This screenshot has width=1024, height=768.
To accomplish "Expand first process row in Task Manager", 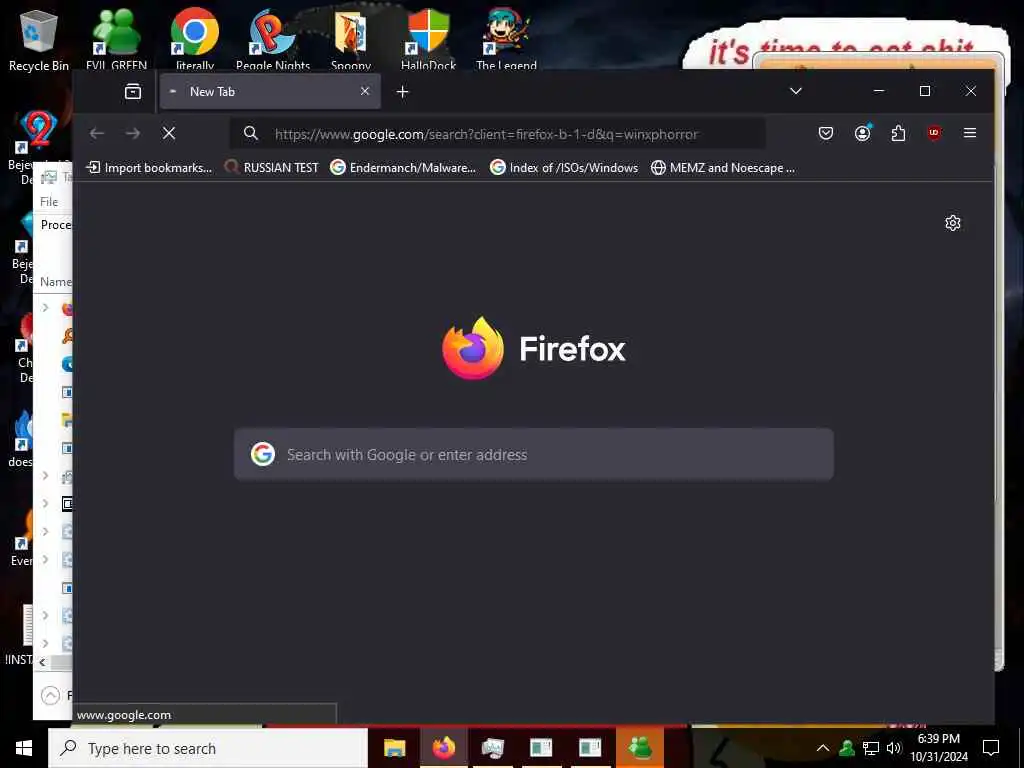I will [46, 308].
